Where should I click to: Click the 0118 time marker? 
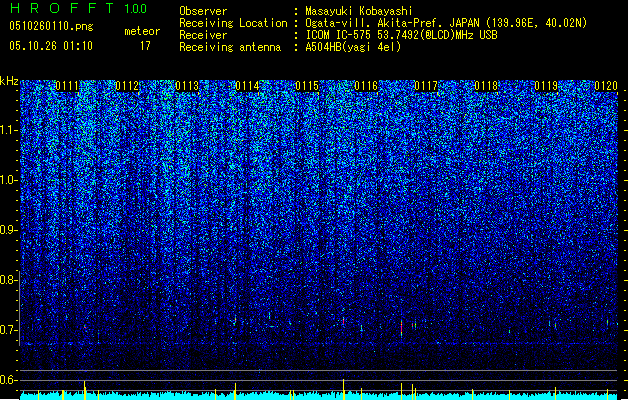click(x=486, y=86)
